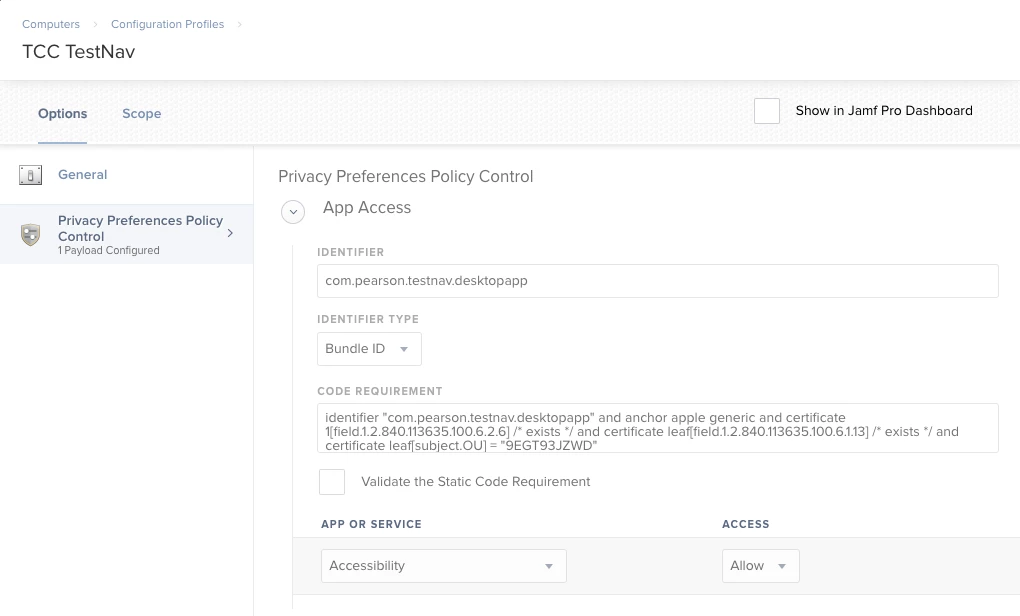Switch to the Scope tab
Screen dimensions: 1020x616
pos(142,114)
